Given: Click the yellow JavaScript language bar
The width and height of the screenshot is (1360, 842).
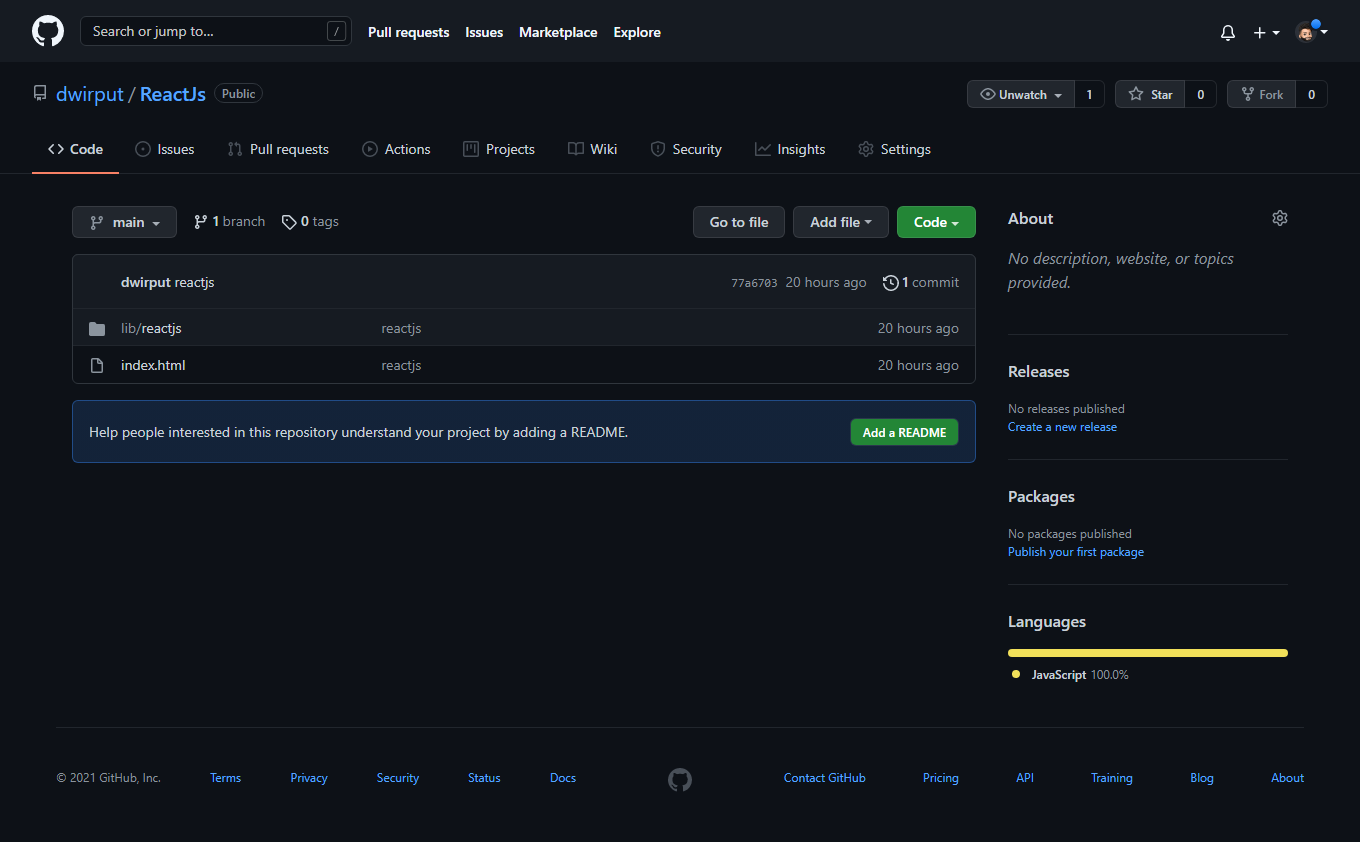Looking at the screenshot, I should tap(1148, 653).
